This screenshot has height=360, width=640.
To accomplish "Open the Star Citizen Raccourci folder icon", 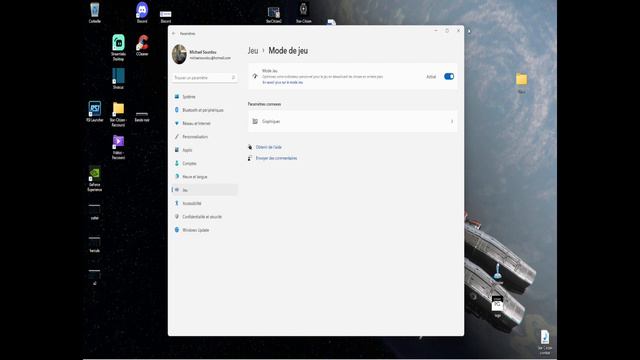I will pos(118,114).
